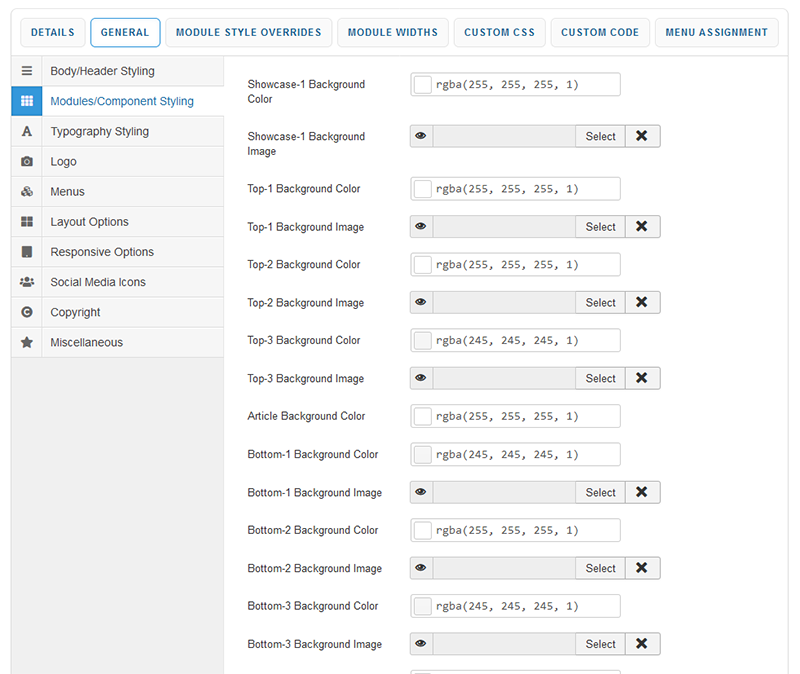This screenshot has height=674, width=800.
Task: Click the Typography Styling letter icon
Action: pos(27,132)
